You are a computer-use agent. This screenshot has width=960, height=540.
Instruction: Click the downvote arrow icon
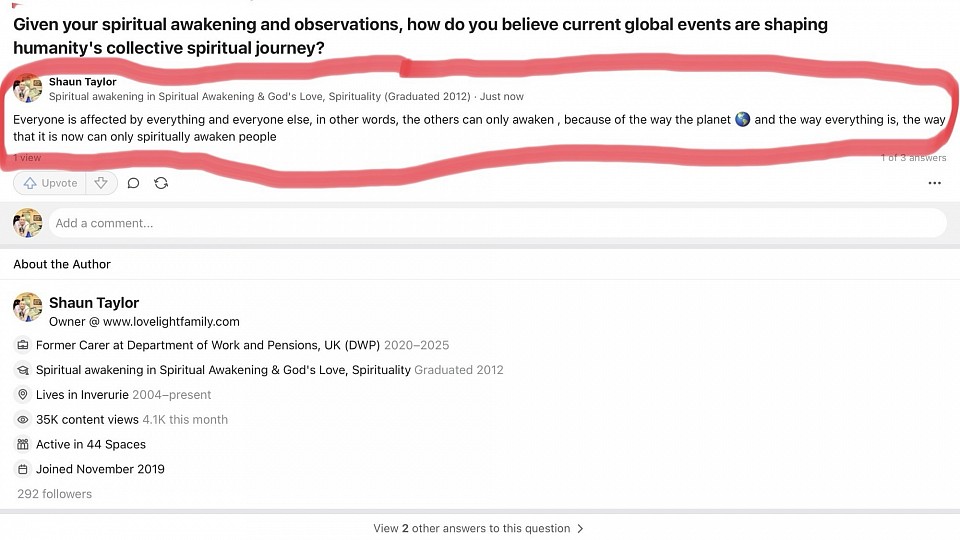pos(101,183)
